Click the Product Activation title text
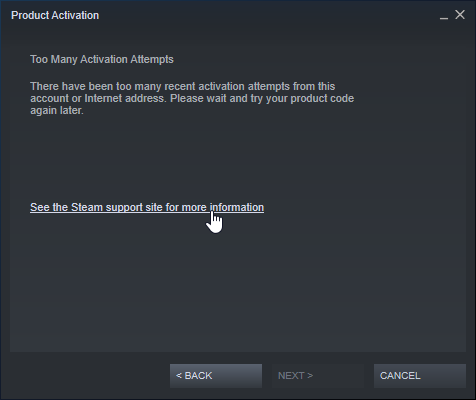 tap(55, 15)
